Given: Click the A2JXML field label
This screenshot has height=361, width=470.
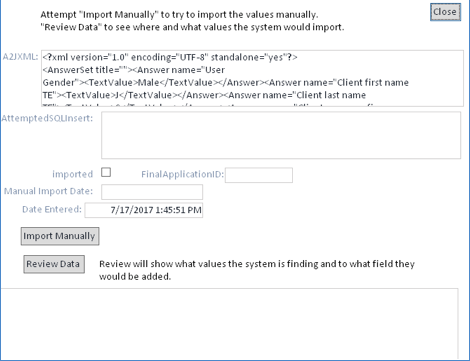Looking at the screenshot, I should [20, 57].
